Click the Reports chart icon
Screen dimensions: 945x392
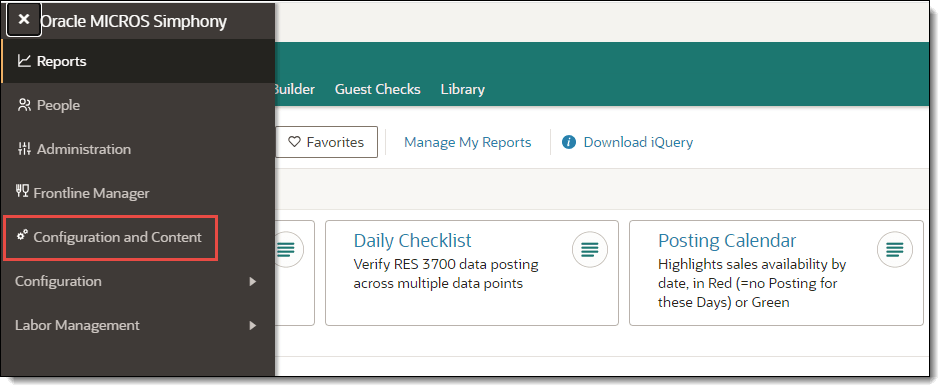point(24,61)
